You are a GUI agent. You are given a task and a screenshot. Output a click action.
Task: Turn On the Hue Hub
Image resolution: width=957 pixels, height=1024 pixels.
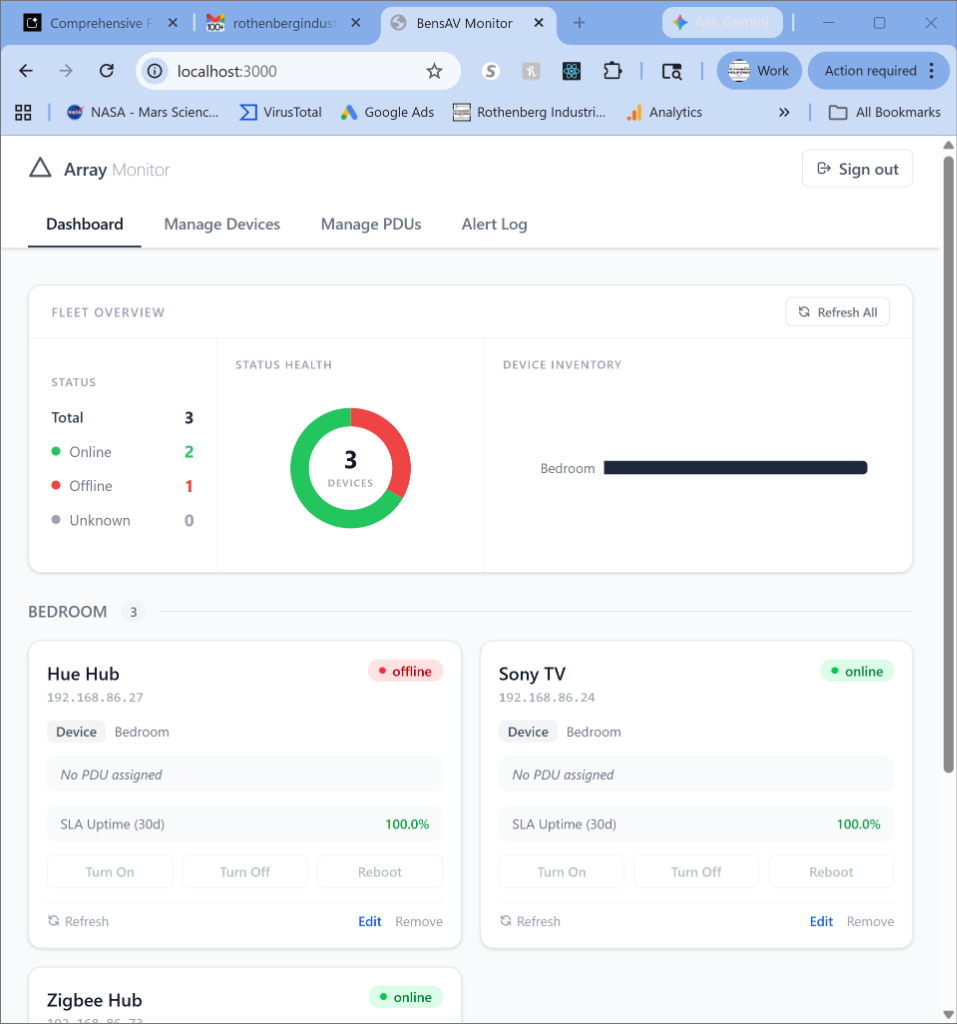(110, 872)
